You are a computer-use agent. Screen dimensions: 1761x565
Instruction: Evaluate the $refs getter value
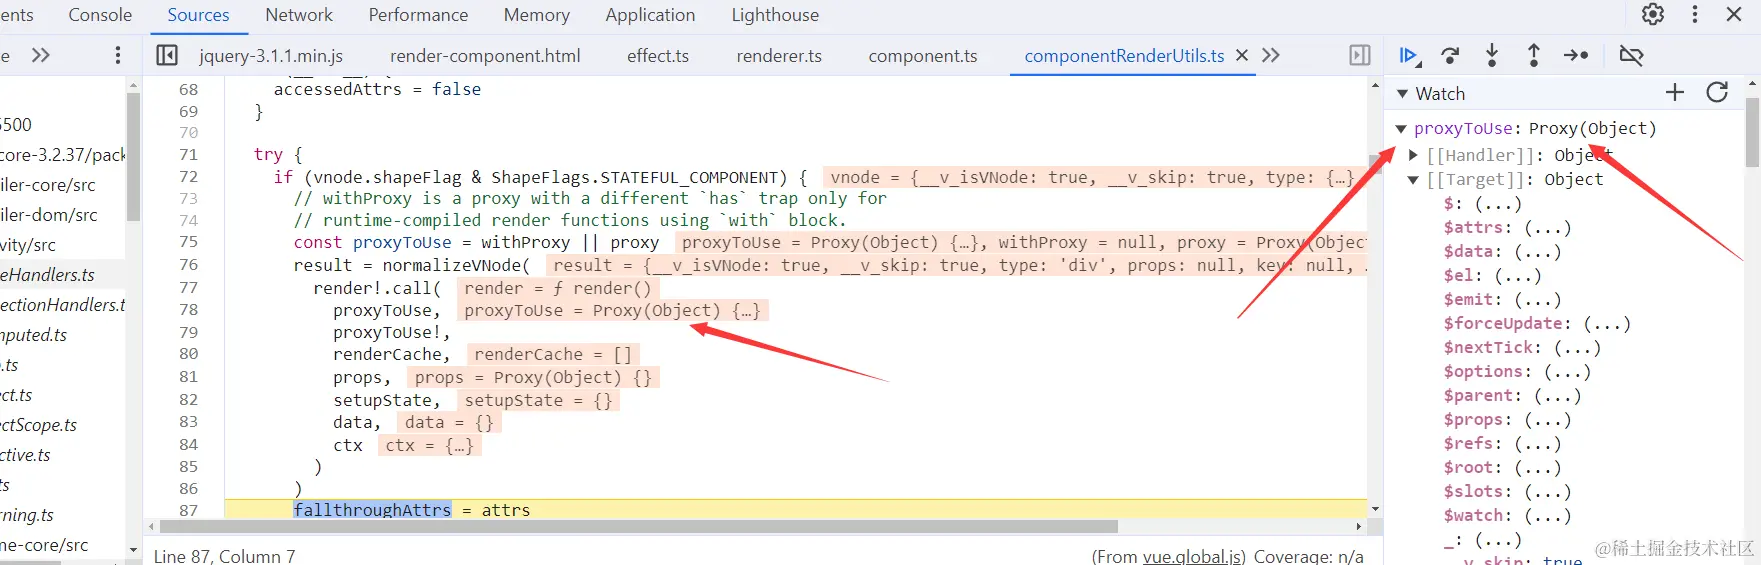(1537, 444)
